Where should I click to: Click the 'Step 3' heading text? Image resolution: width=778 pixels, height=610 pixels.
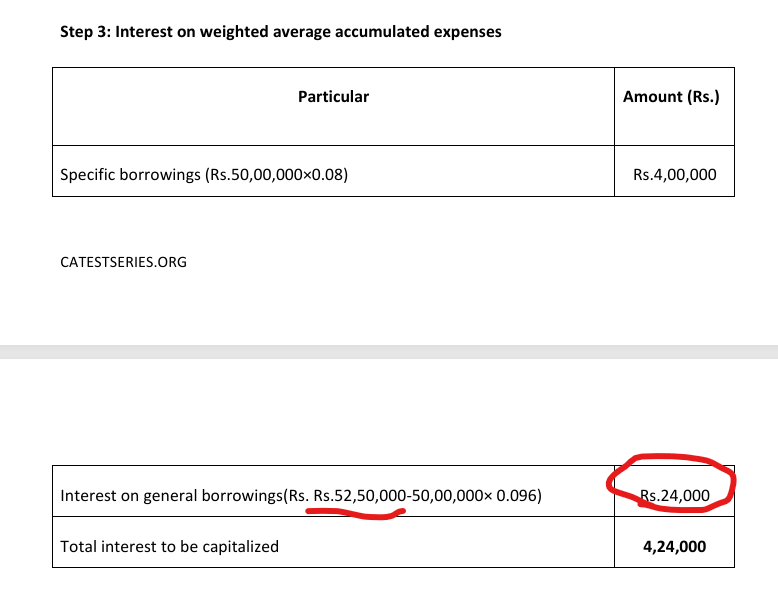point(85,31)
